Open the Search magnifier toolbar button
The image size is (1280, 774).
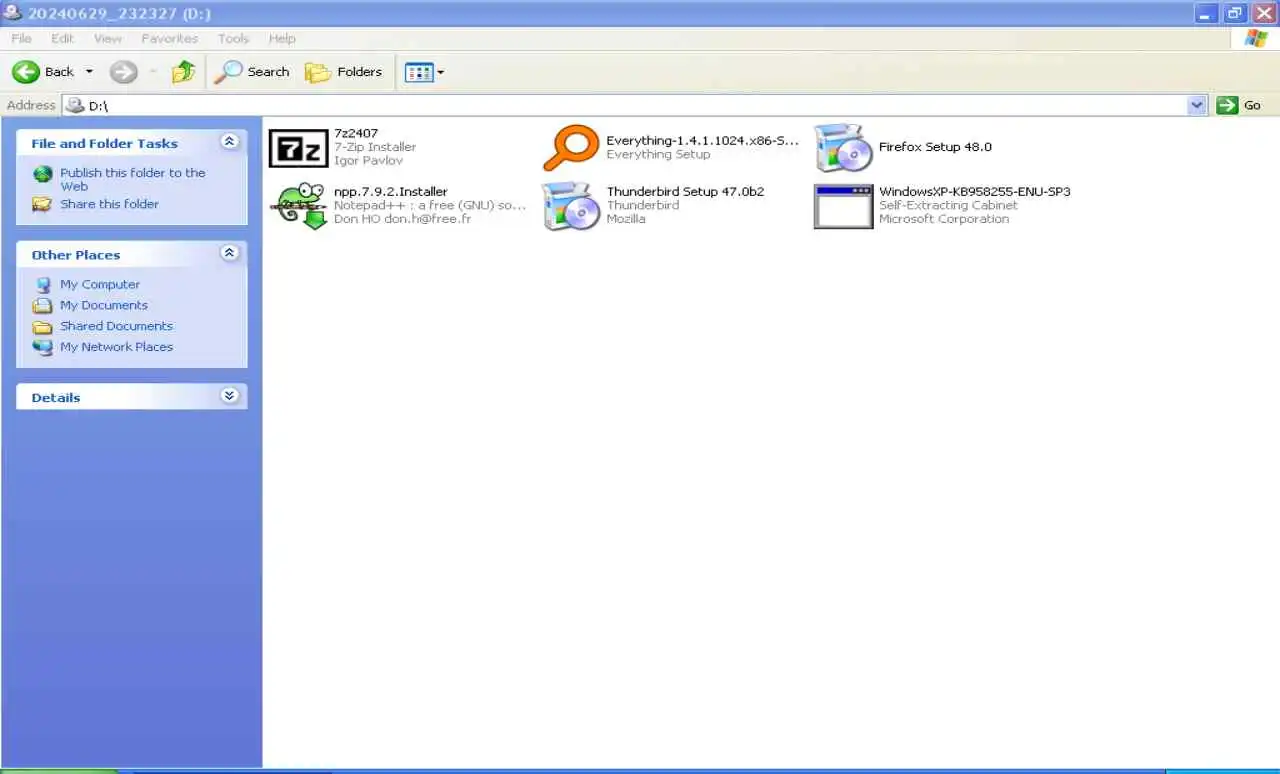252,72
